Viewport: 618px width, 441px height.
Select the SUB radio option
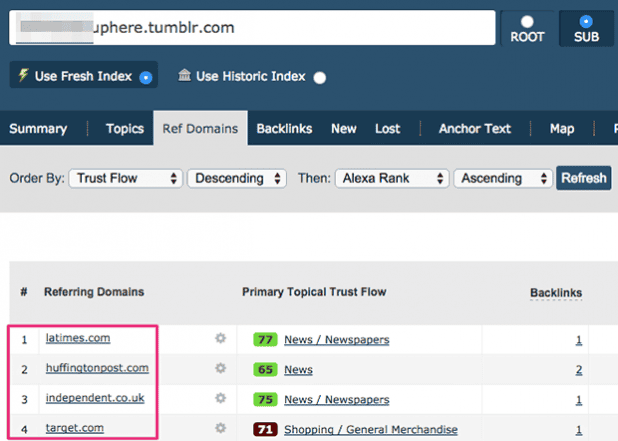click(586, 28)
